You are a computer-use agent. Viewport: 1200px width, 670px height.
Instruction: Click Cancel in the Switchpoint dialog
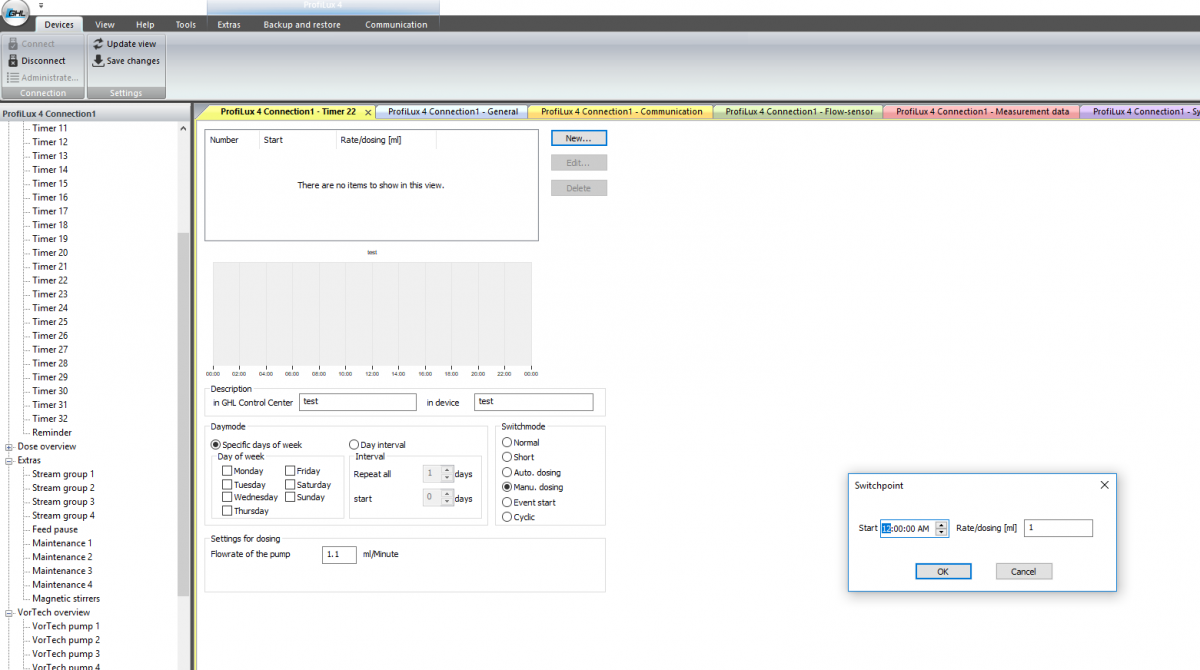(1024, 571)
